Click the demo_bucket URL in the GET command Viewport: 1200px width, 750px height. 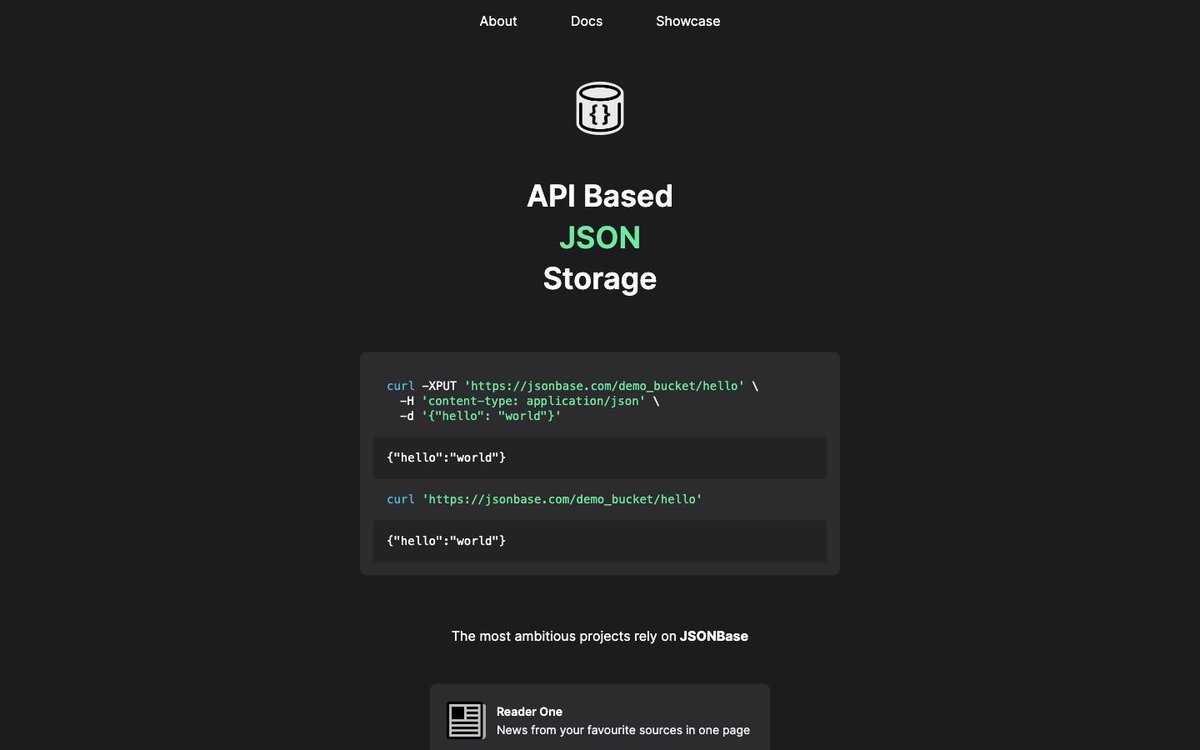click(x=565, y=498)
